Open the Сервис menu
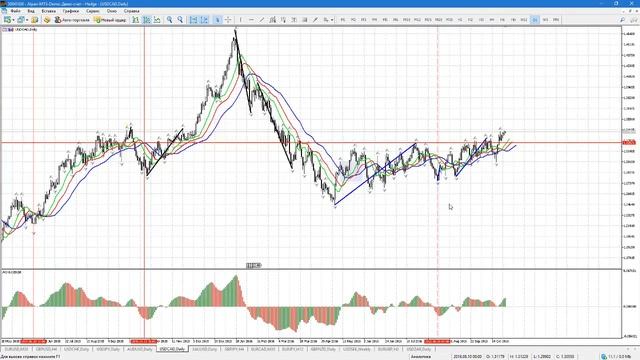The image size is (640, 360). [x=93, y=11]
